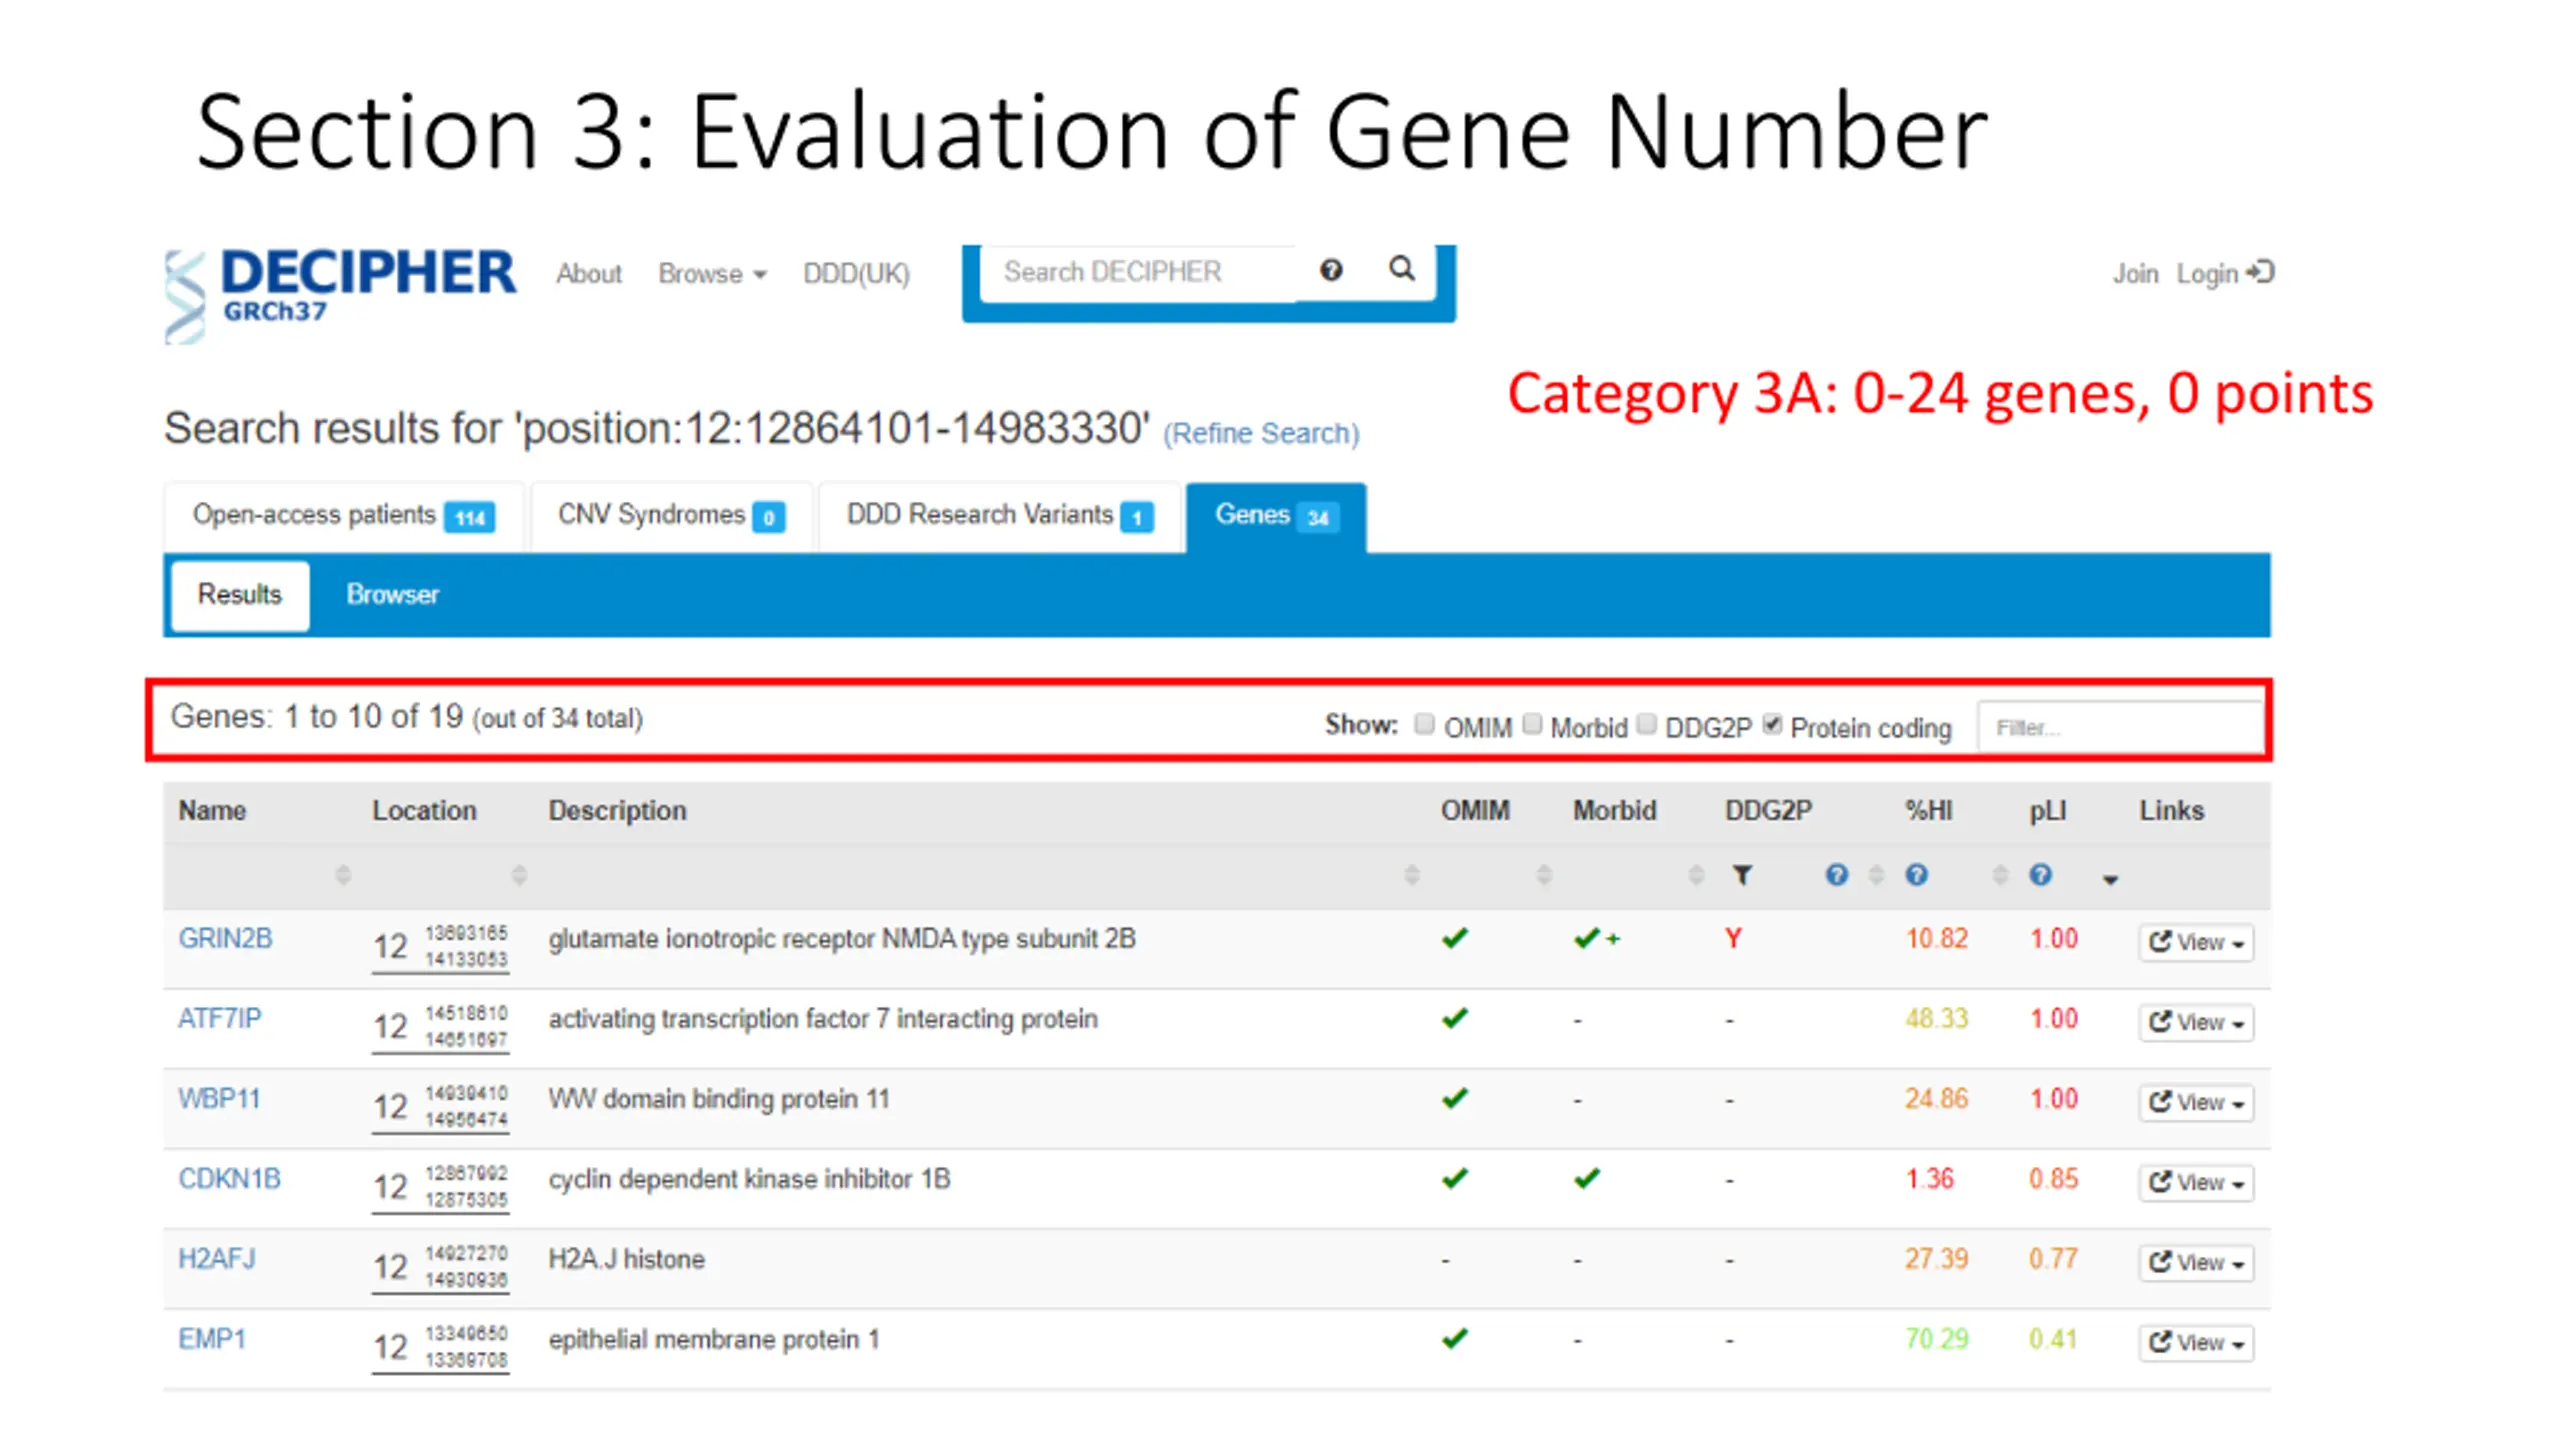Open the WBP11 gene link
The width and height of the screenshot is (2560, 1440).
(x=219, y=1098)
